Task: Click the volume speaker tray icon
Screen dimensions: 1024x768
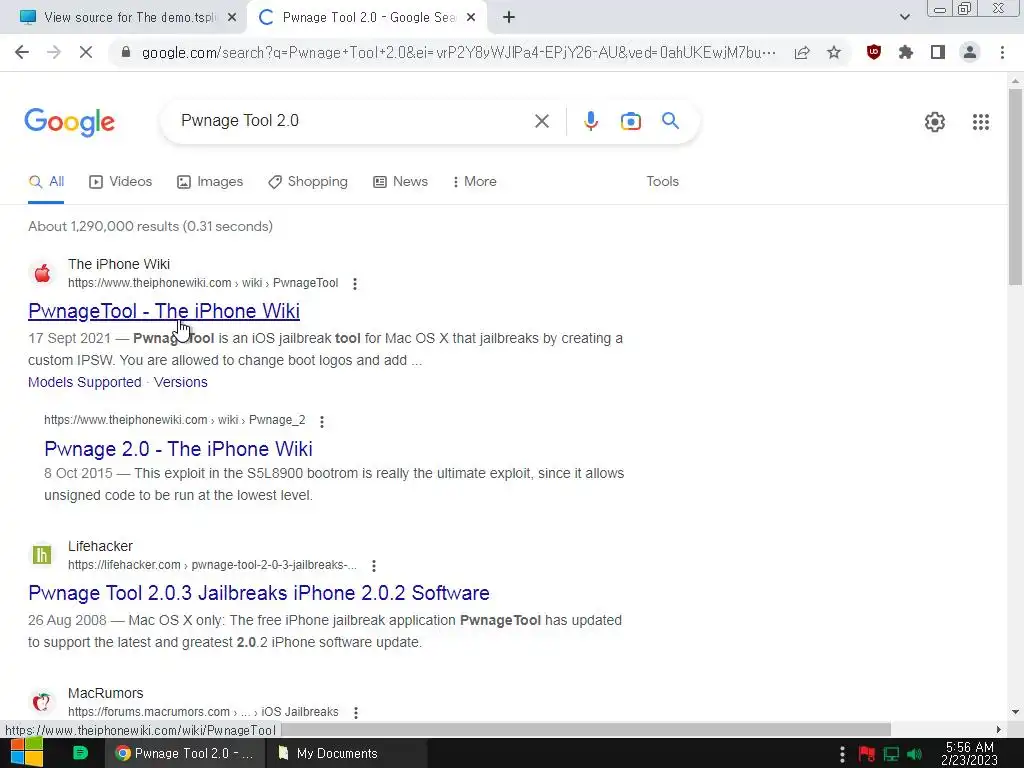Action: 915,754
